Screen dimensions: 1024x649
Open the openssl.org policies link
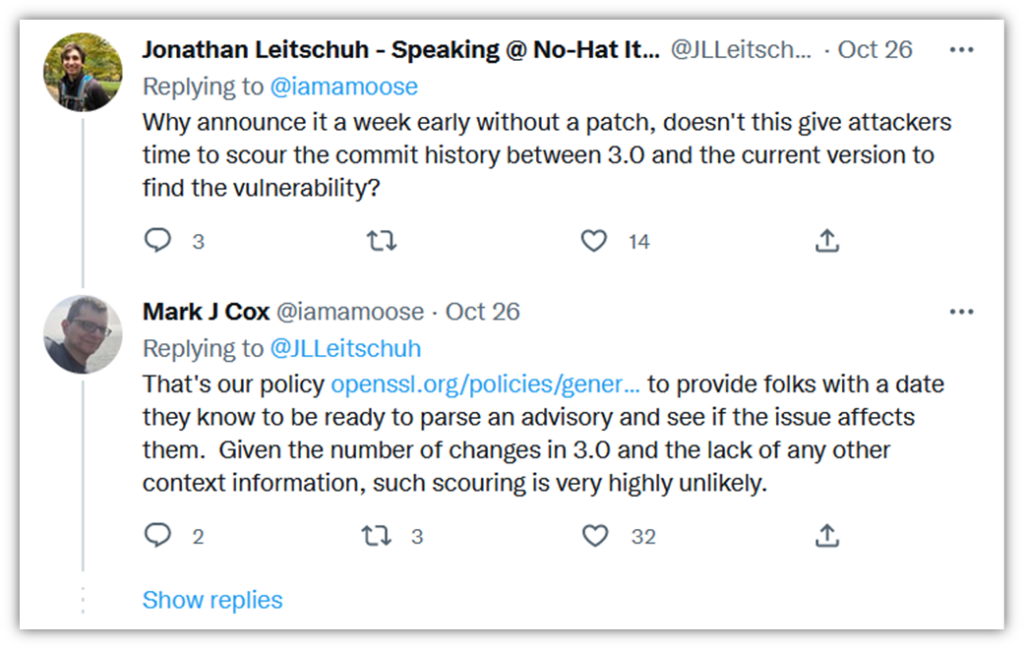pos(485,385)
